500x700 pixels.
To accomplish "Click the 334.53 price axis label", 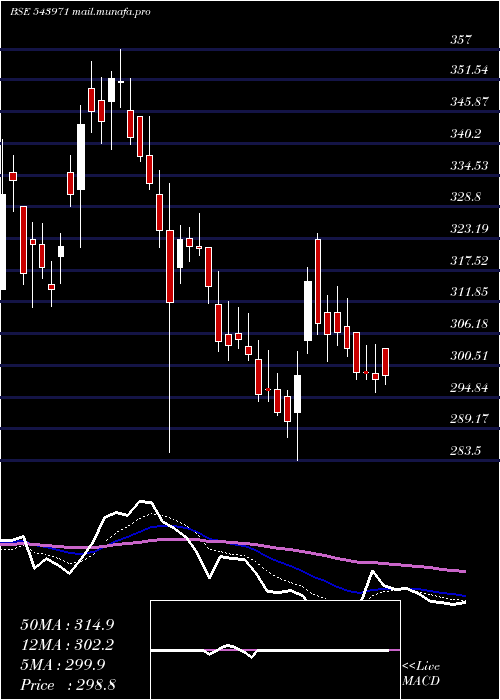I will pos(469,166).
